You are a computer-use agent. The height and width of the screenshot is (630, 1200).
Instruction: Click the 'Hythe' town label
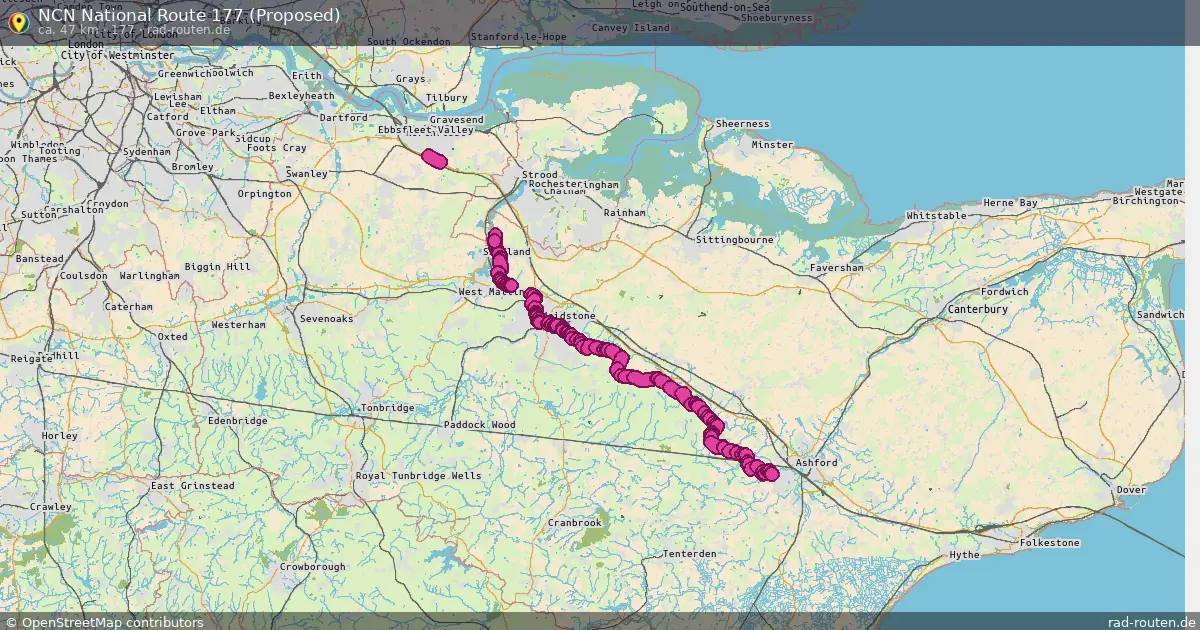[964, 555]
